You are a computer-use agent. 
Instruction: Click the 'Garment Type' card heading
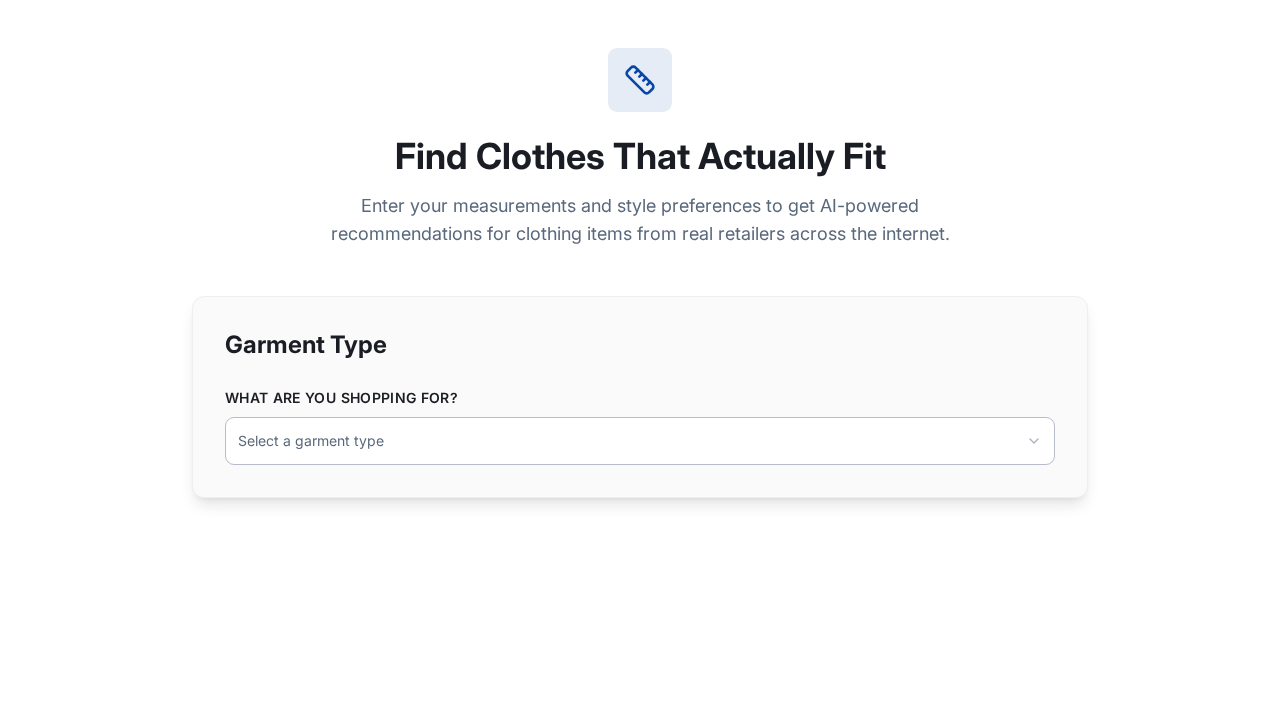[x=306, y=345]
